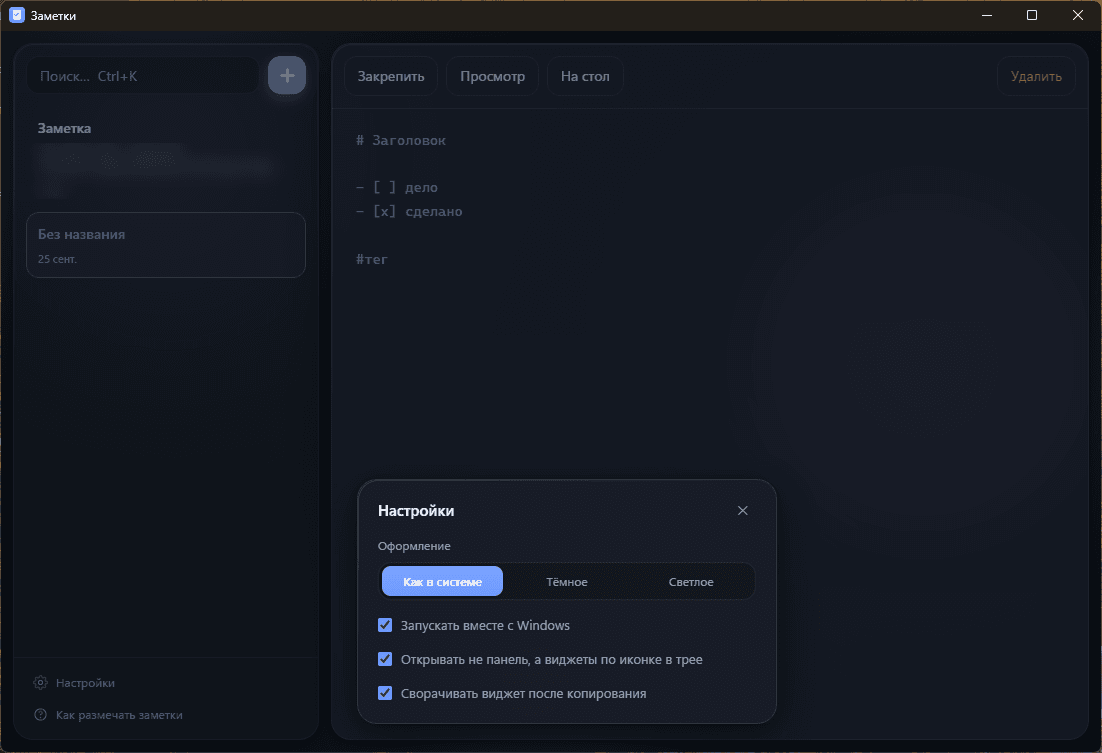Toggle Открывать не панель, а виджеты checkbox
The image size is (1102, 753).
(x=385, y=659)
